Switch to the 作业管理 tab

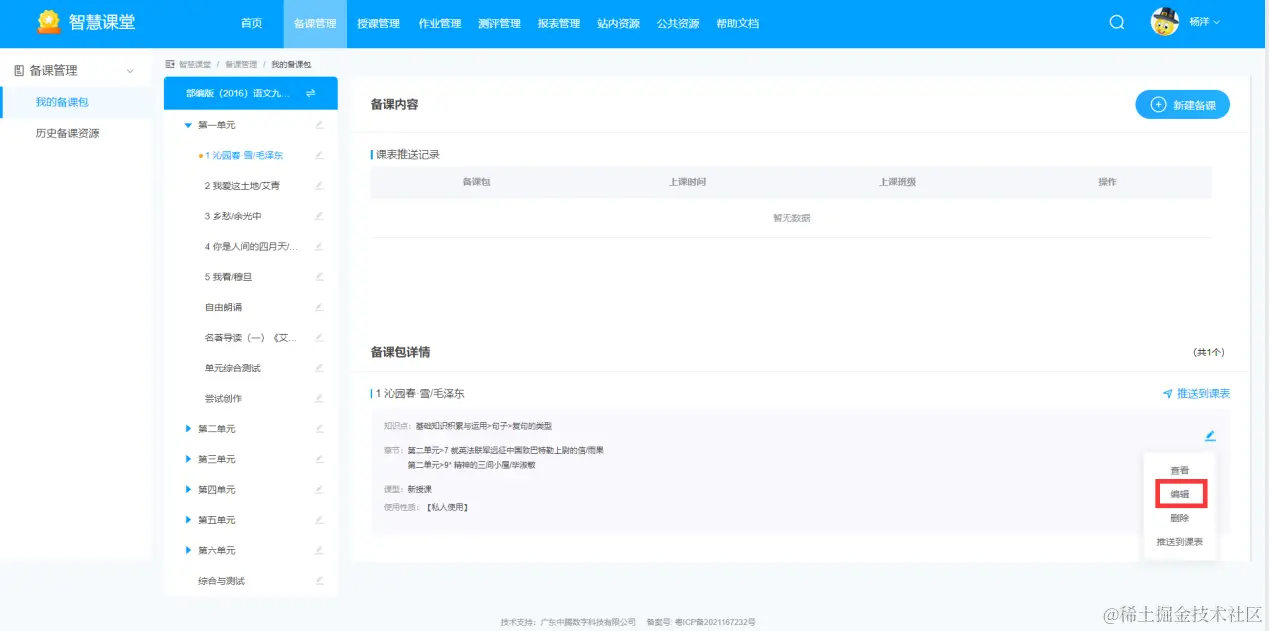click(x=439, y=23)
